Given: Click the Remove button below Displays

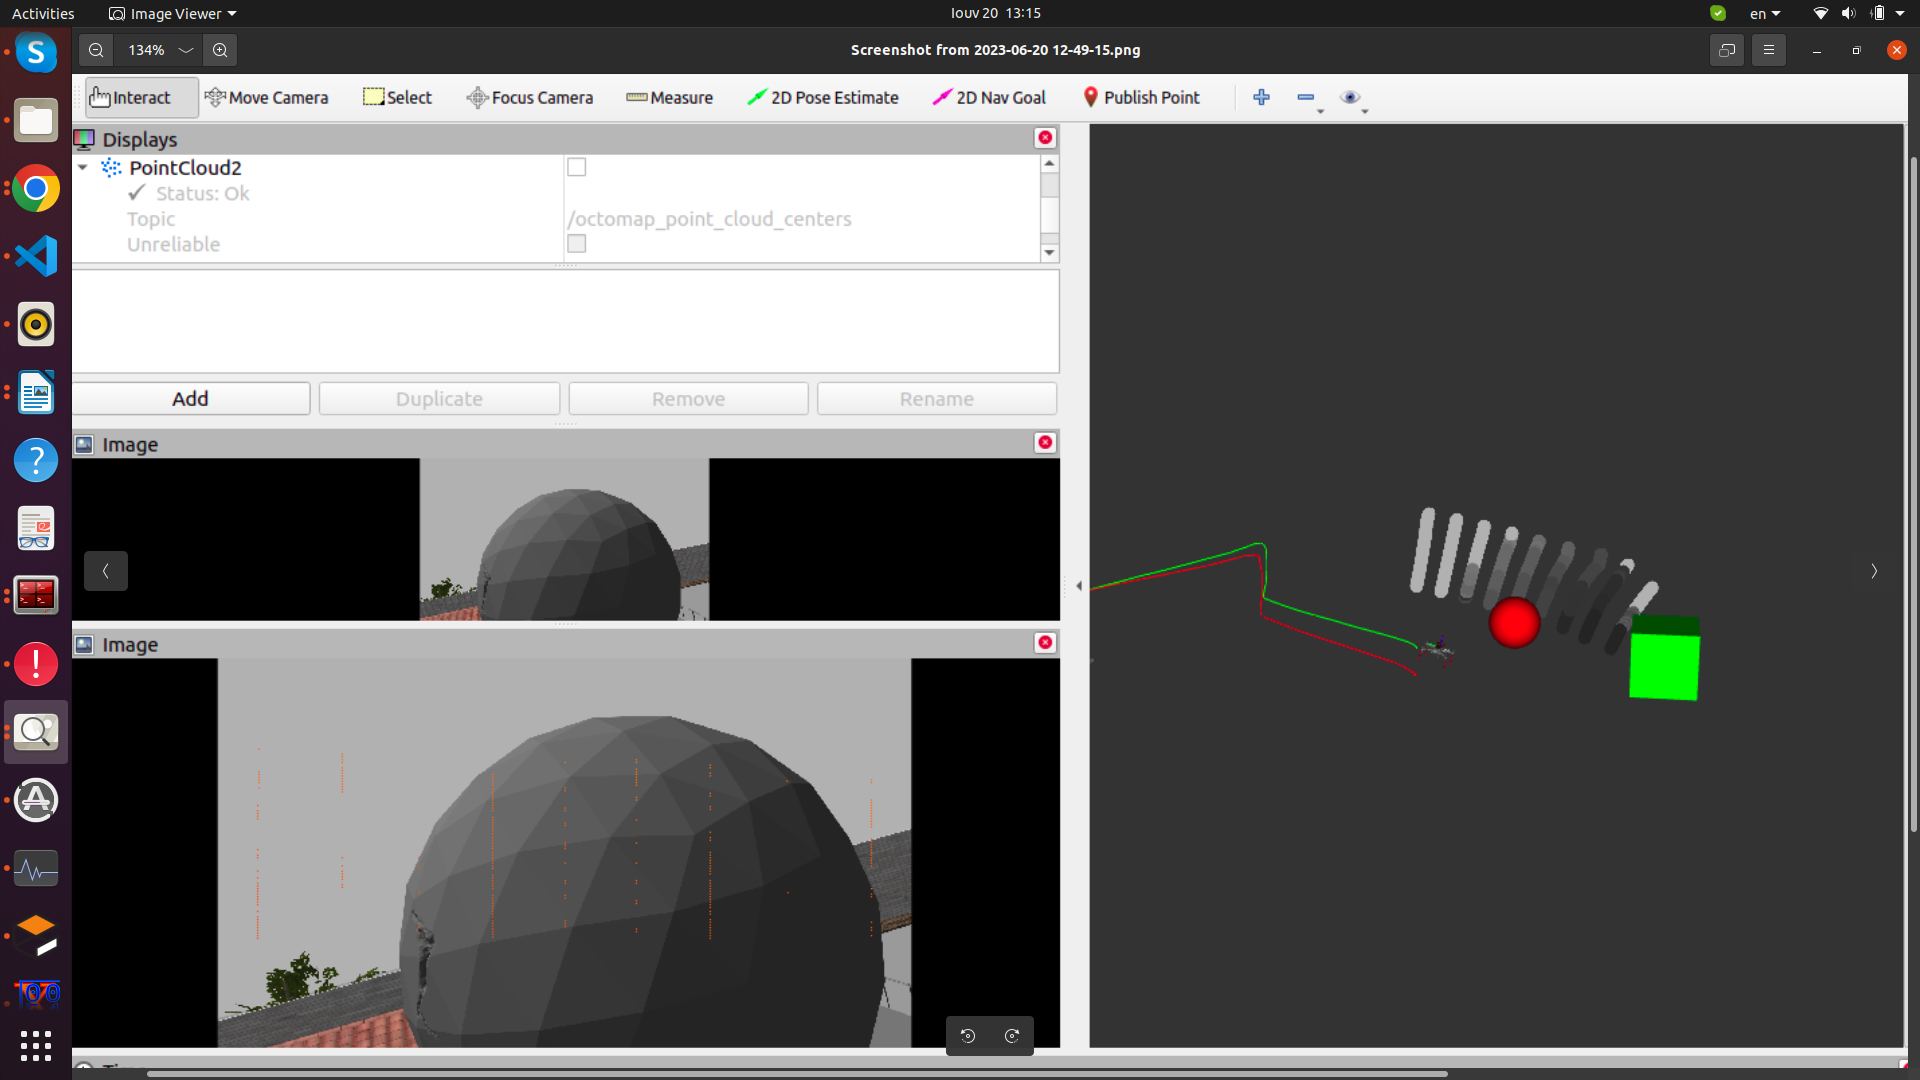Looking at the screenshot, I should click(x=687, y=398).
